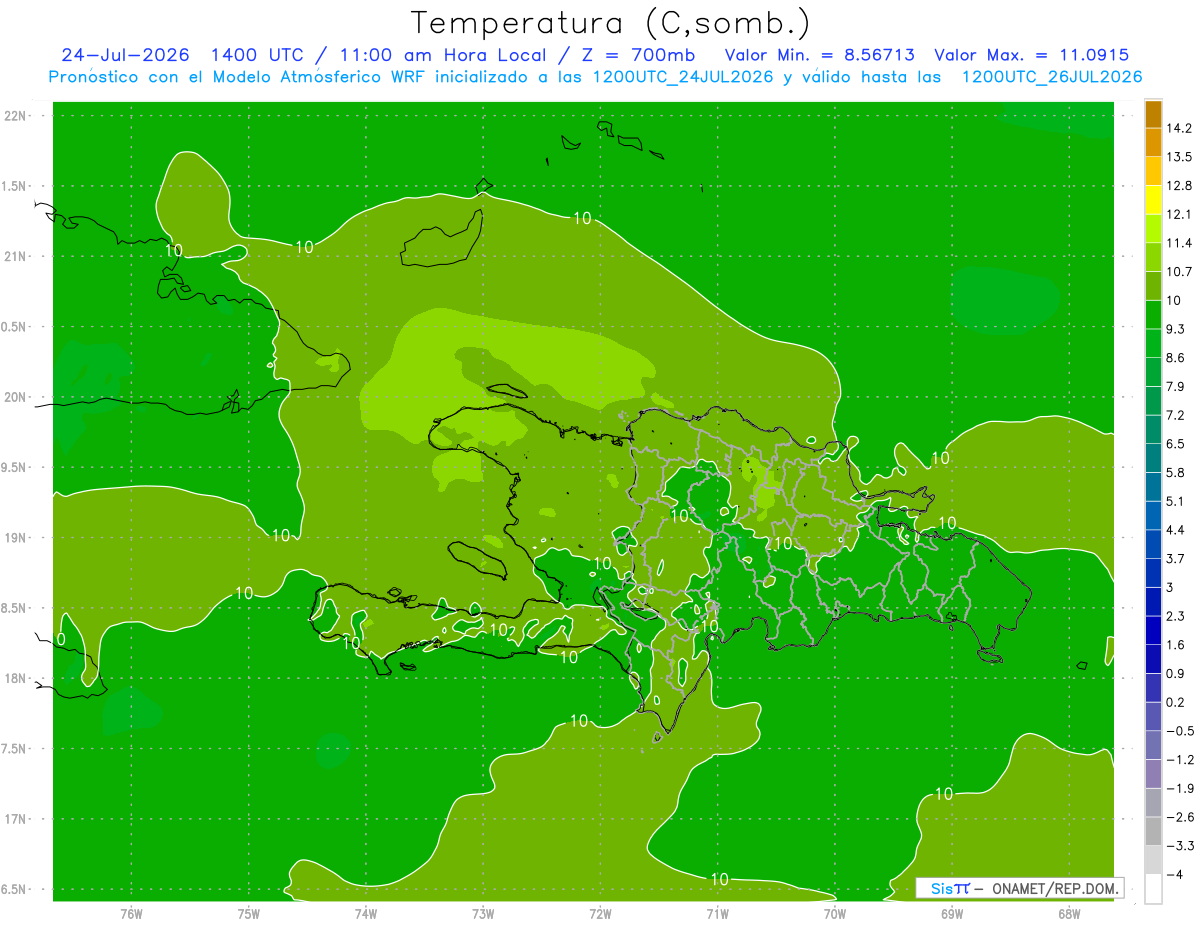Viewport: 1200px width, 927px height.
Task: Select the 'Z = 700mb' level text
Action: tap(636, 55)
